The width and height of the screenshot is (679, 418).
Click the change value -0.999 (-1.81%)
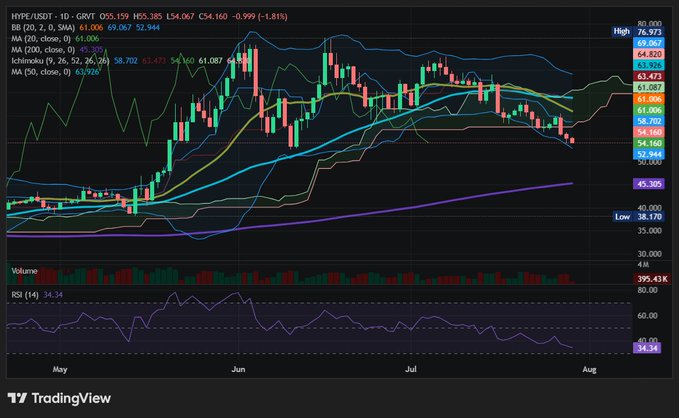coord(260,16)
